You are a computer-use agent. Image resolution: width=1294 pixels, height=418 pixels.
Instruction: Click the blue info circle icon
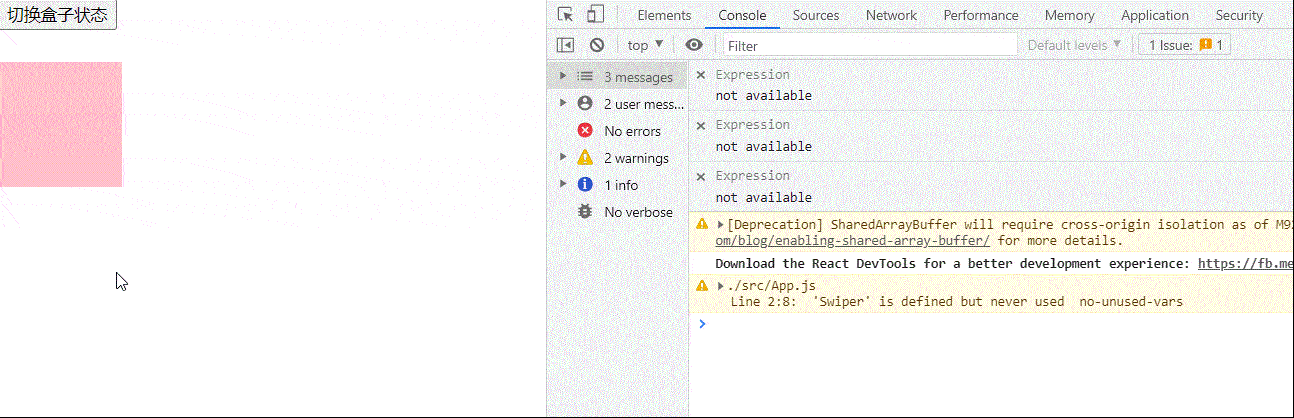[585, 184]
